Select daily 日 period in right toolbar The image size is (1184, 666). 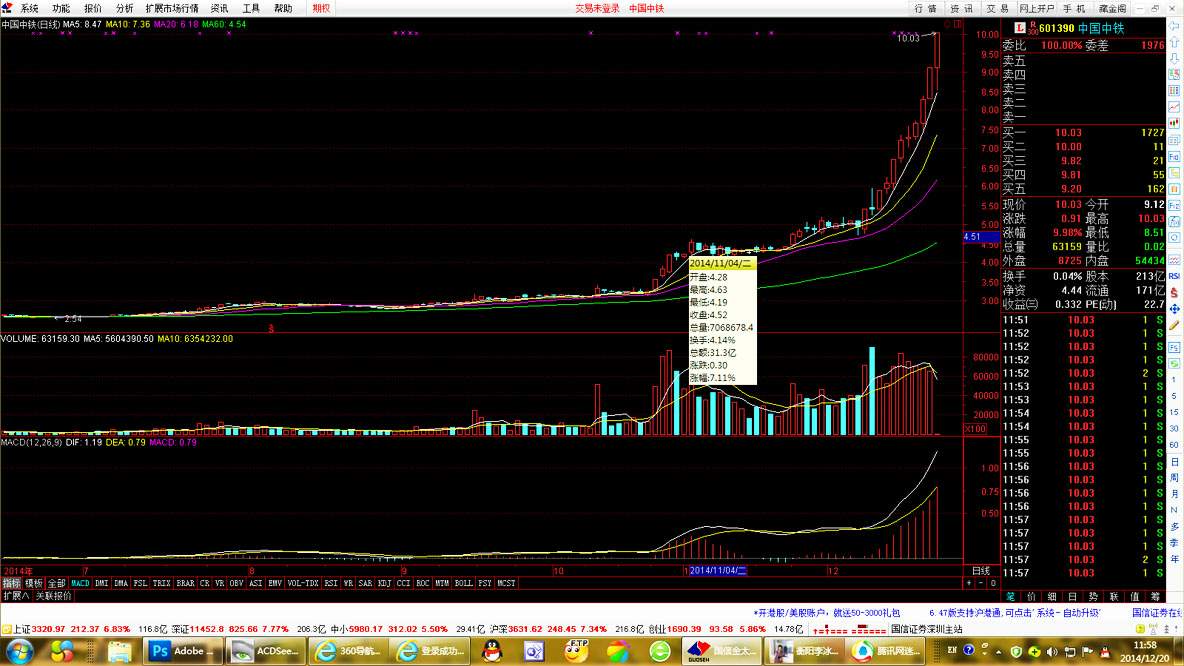(1174, 461)
